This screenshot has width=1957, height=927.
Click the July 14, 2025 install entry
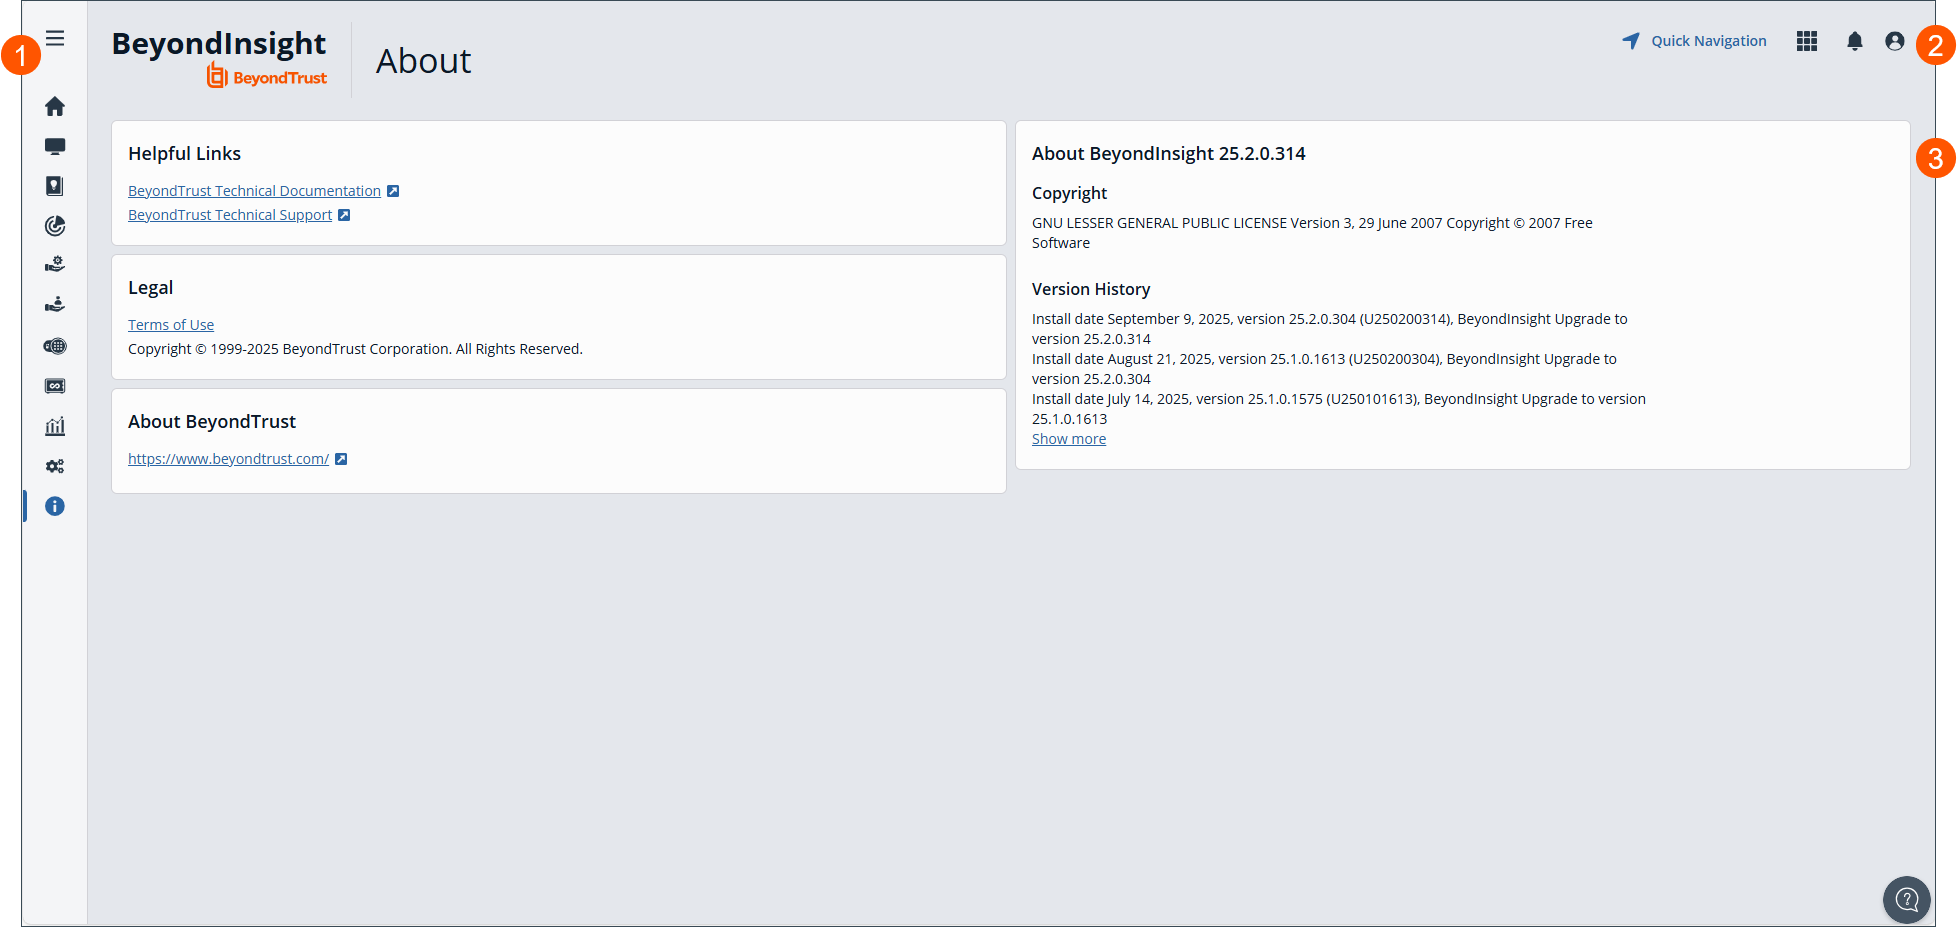(x=1339, y=409)
